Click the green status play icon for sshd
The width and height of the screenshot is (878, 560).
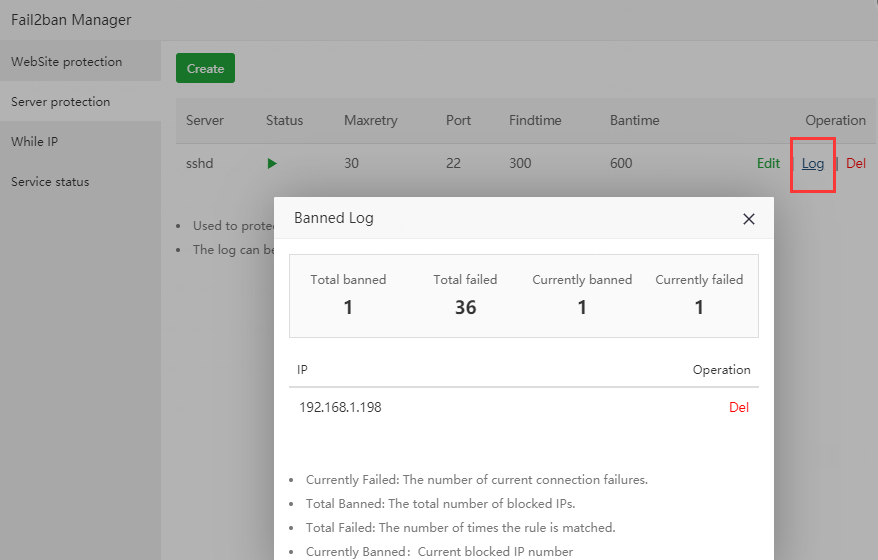point(272,163)
